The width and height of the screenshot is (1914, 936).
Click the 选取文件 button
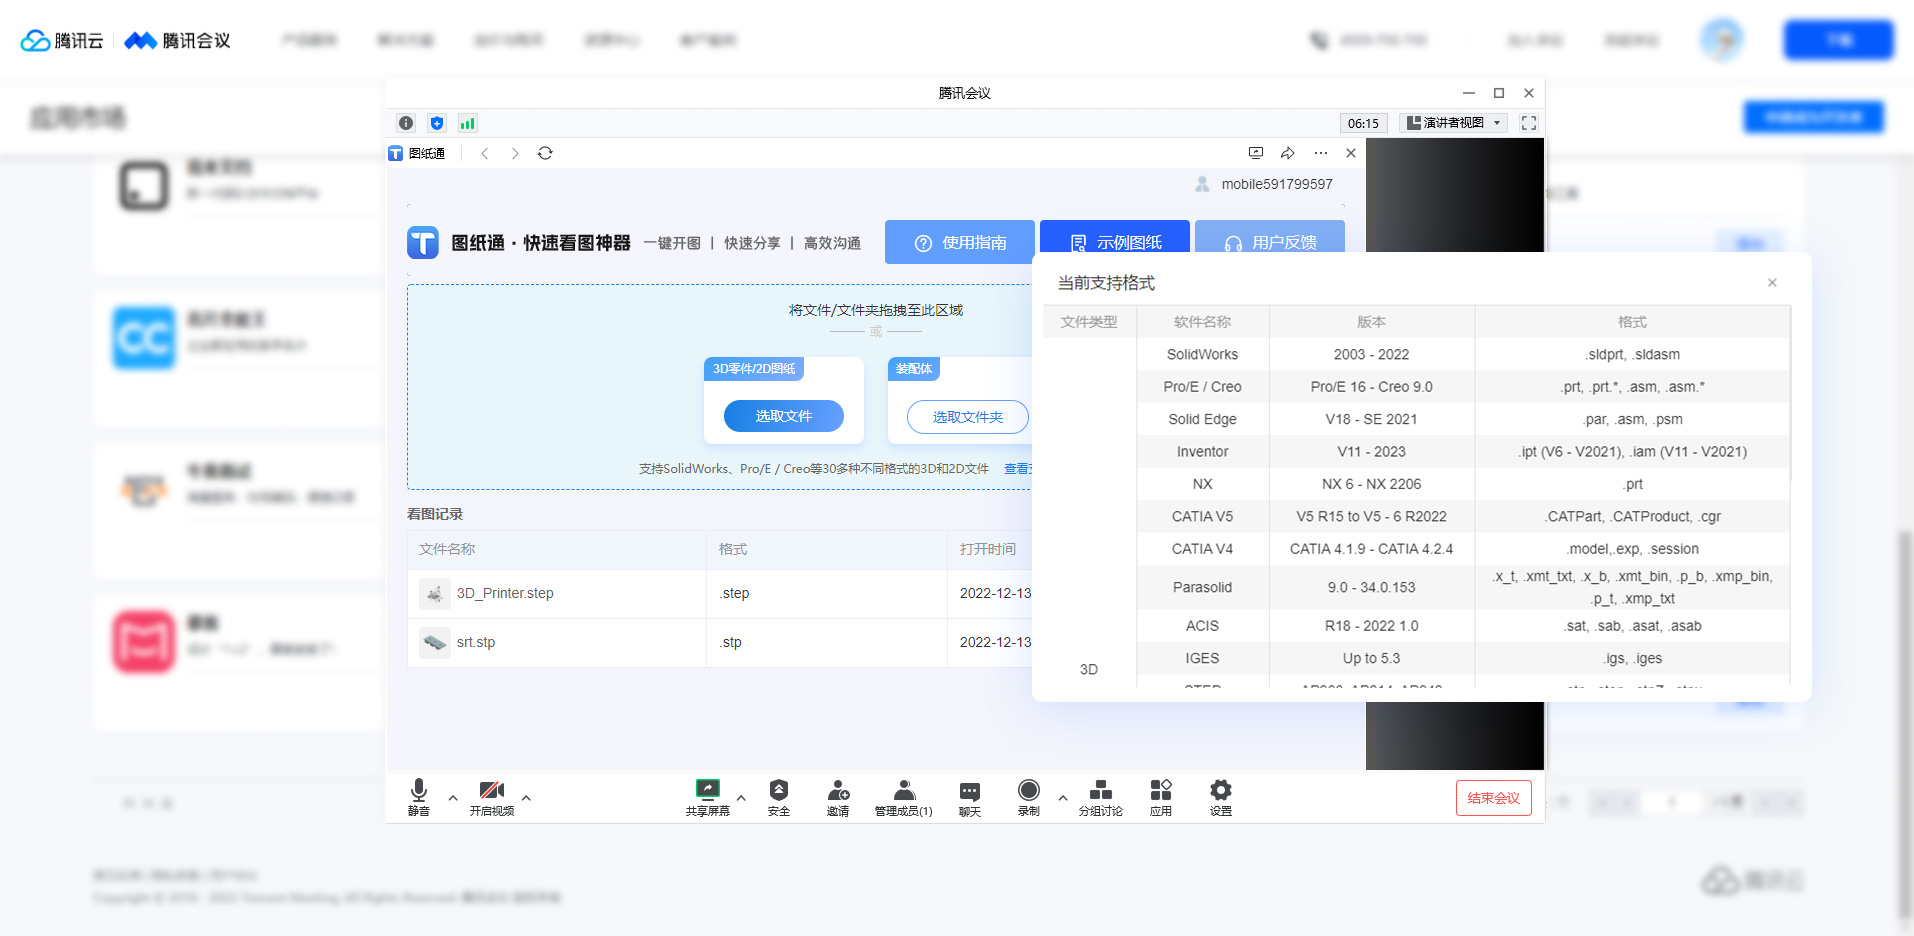(784, 416)
